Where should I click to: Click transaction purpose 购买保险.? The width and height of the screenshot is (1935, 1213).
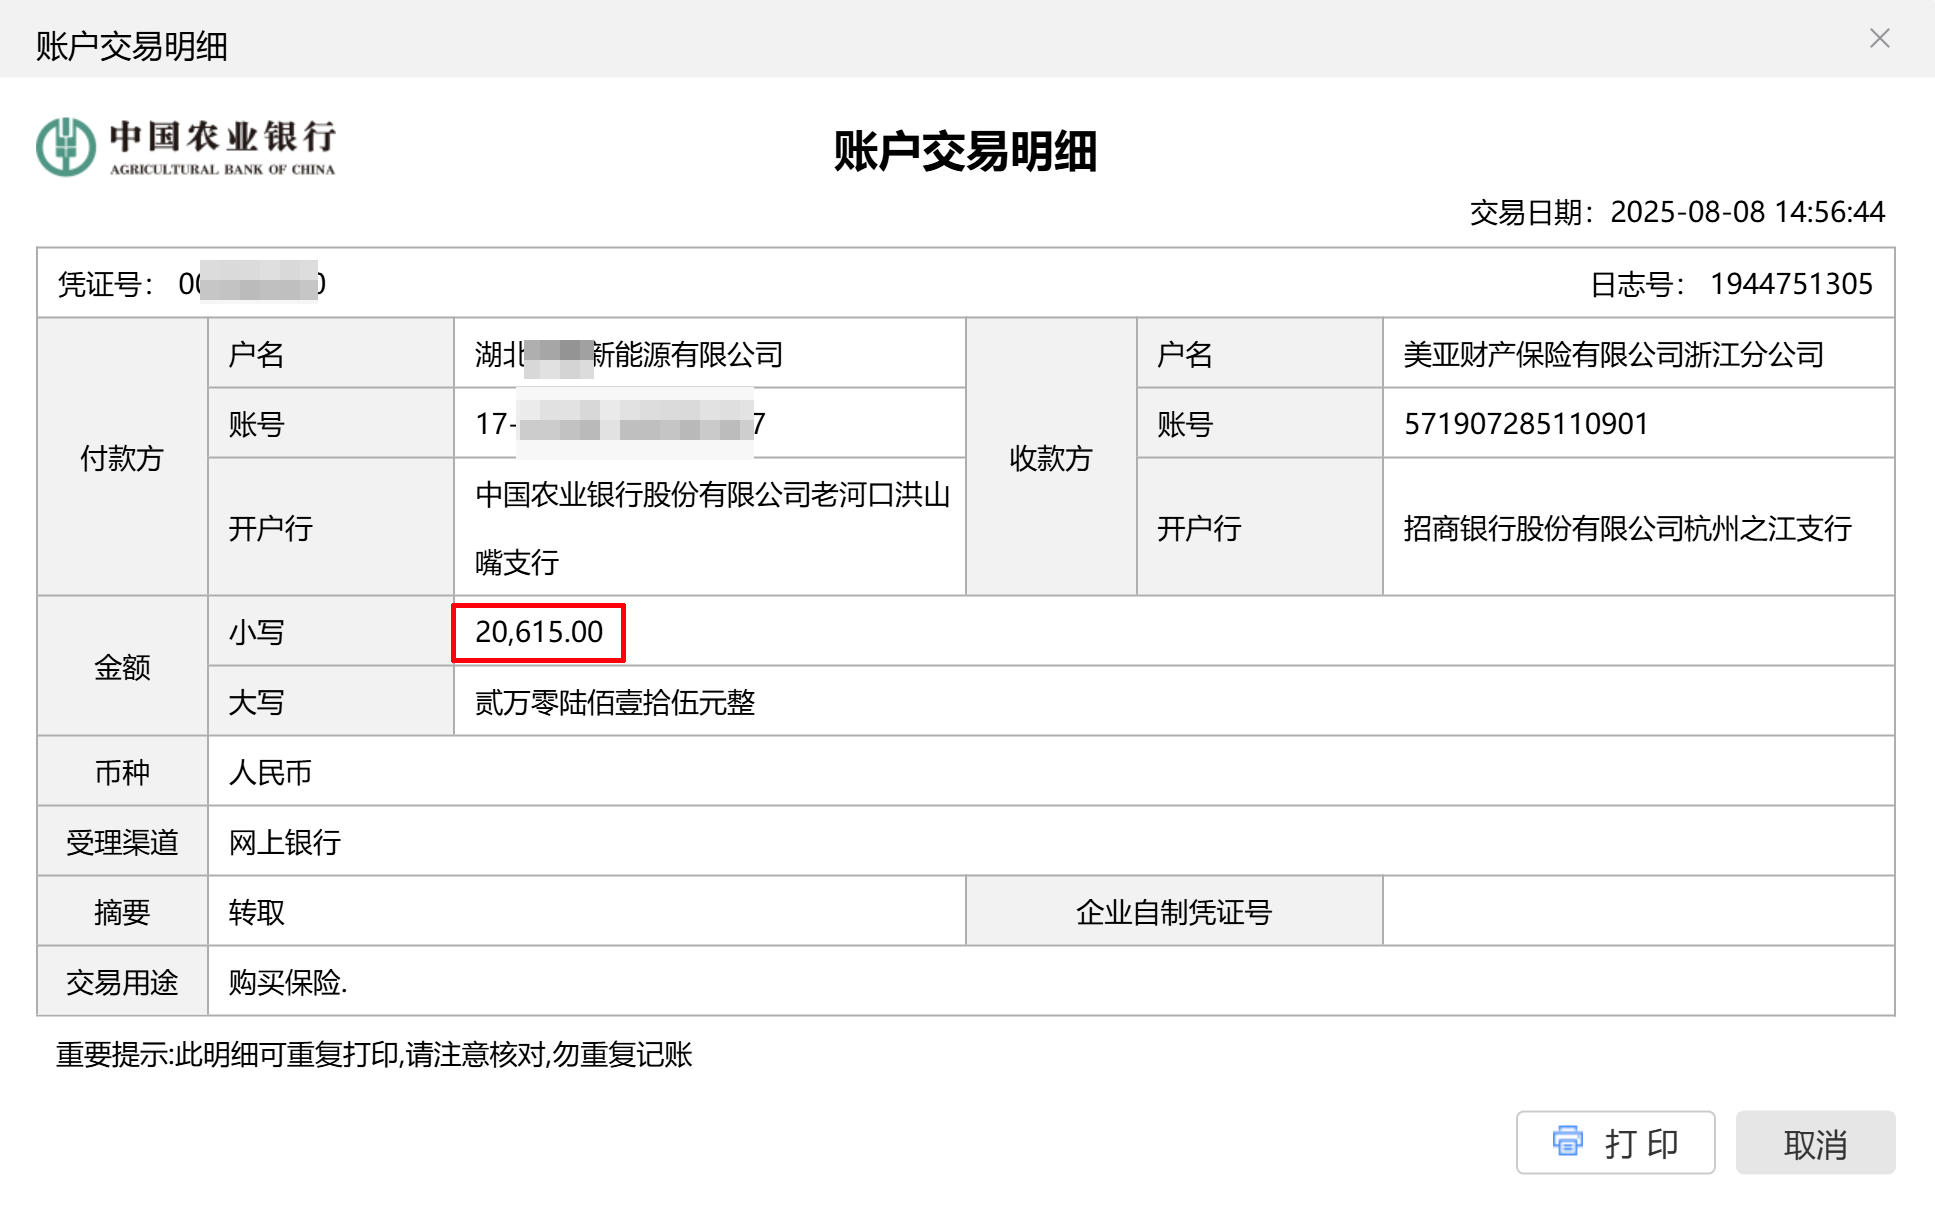tap(288, 982)
